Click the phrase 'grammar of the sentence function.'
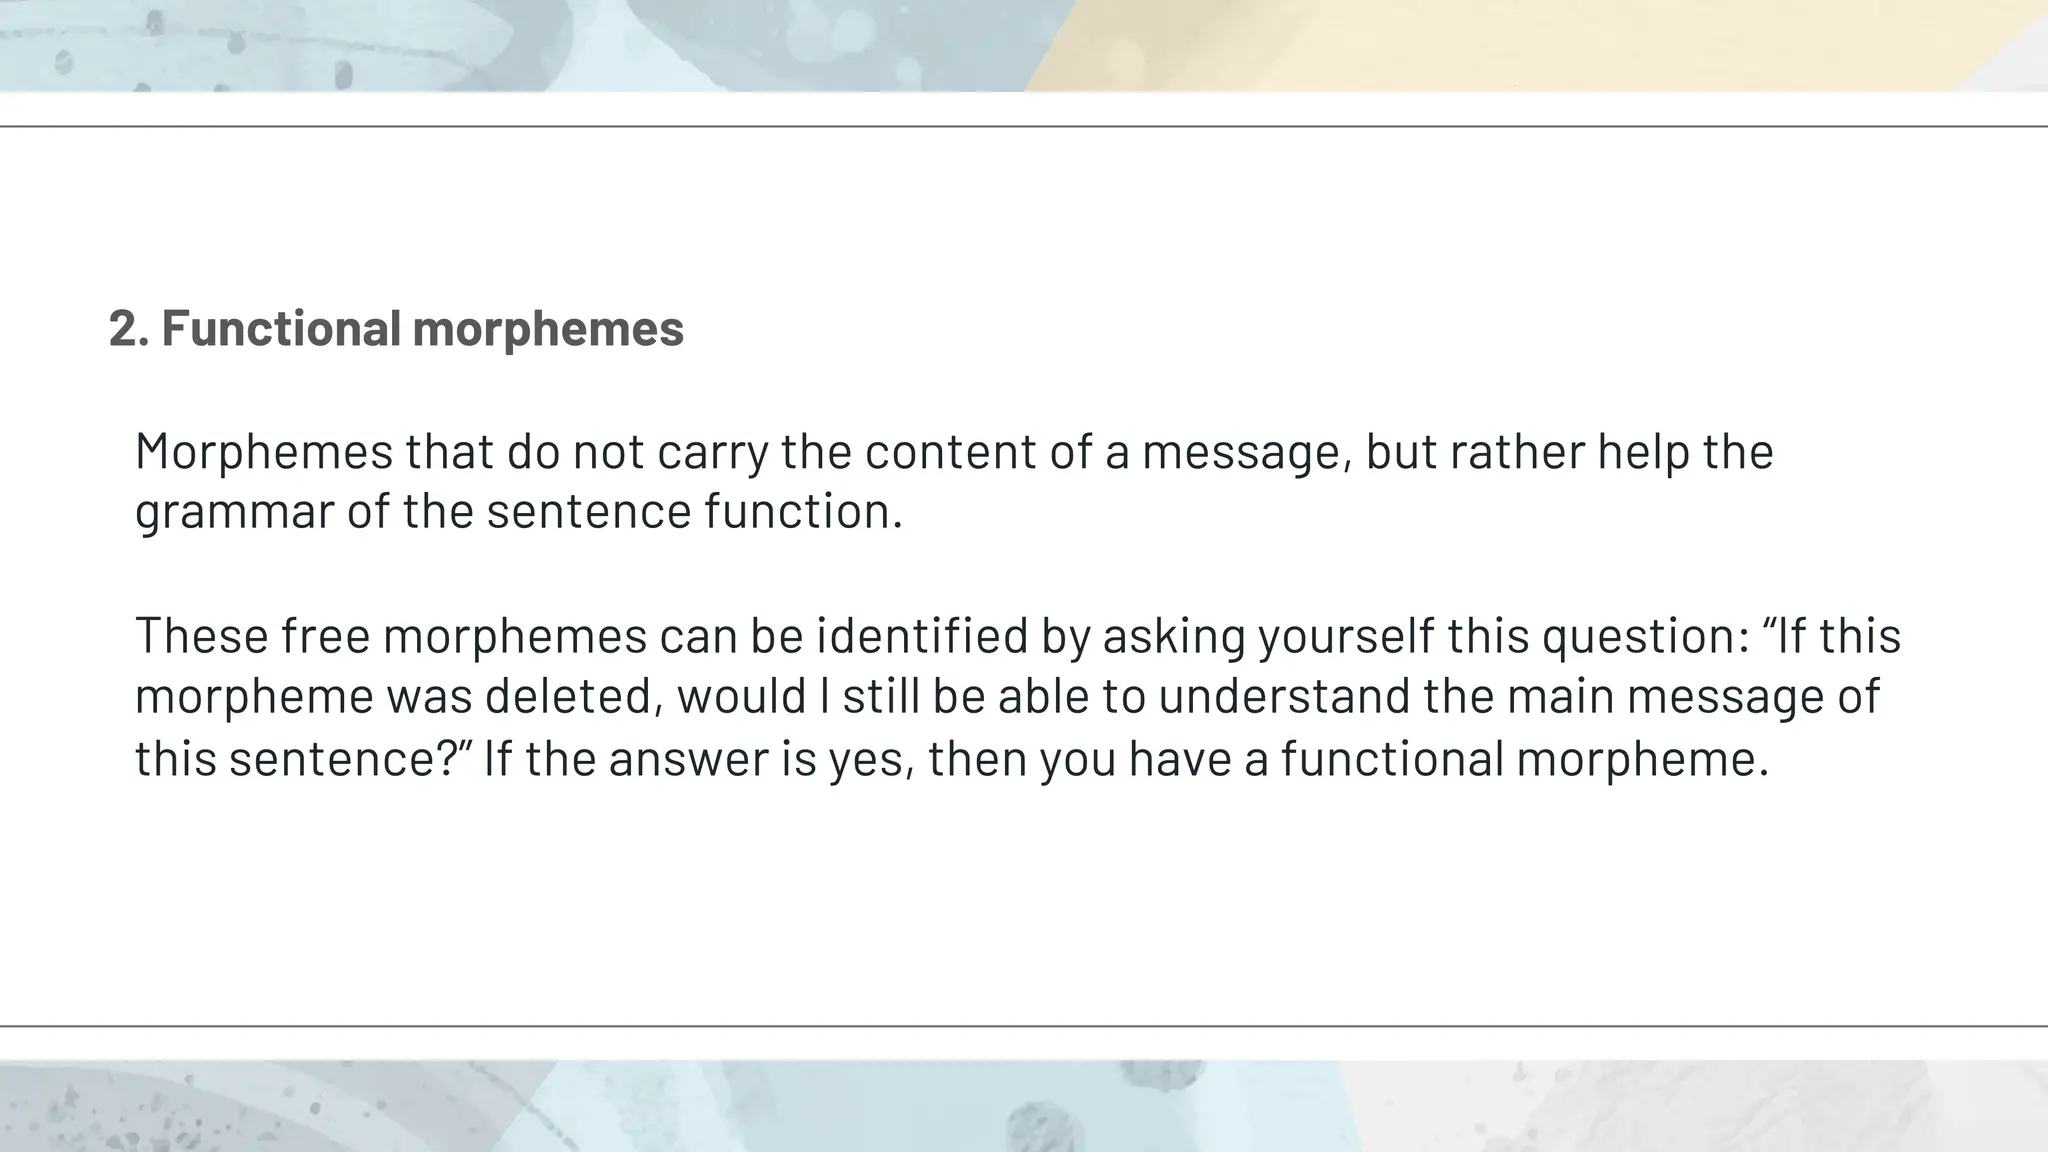The image size is (2048, 1152). (x=518, y=511)
